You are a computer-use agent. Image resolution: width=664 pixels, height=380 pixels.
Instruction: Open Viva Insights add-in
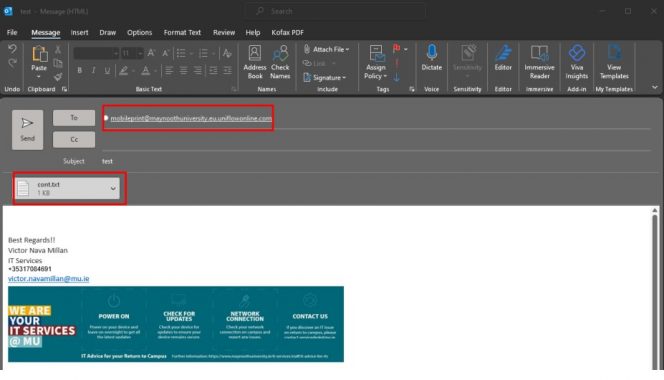click(577, 62)
